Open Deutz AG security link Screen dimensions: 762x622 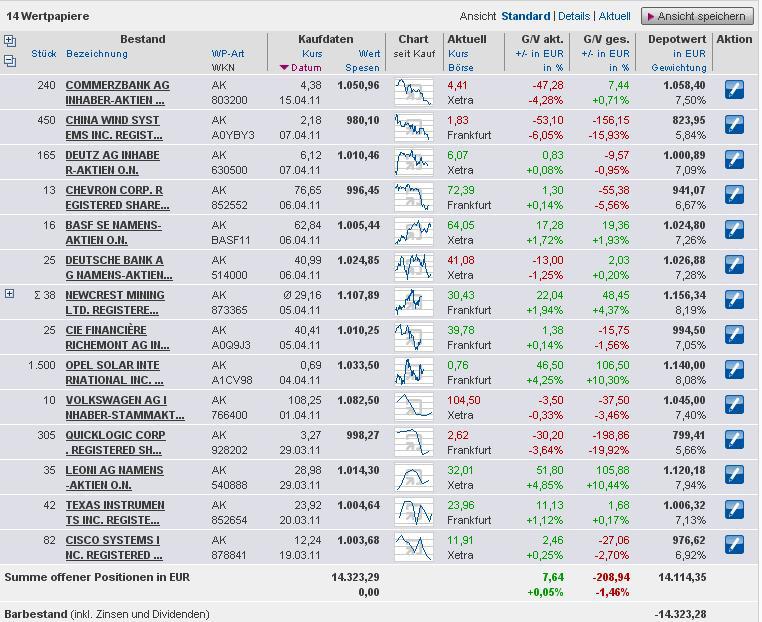[x=112, y=162]
